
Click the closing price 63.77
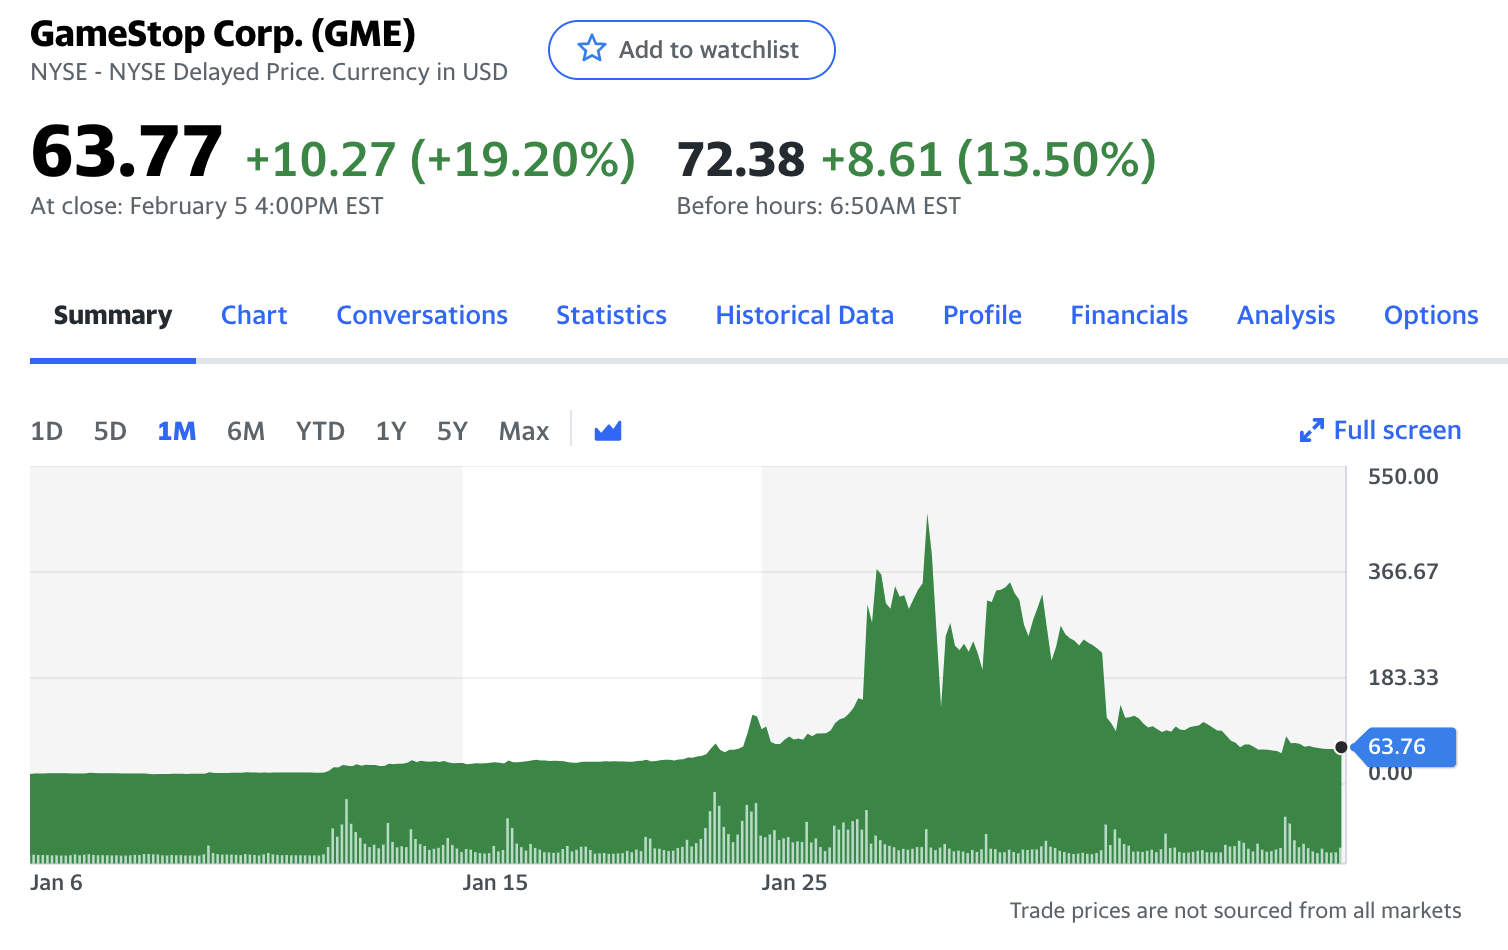point(127,152)
